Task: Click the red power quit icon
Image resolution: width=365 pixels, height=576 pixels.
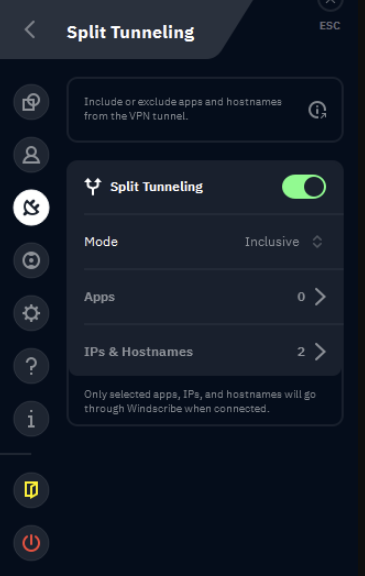Action: point(31,543)
